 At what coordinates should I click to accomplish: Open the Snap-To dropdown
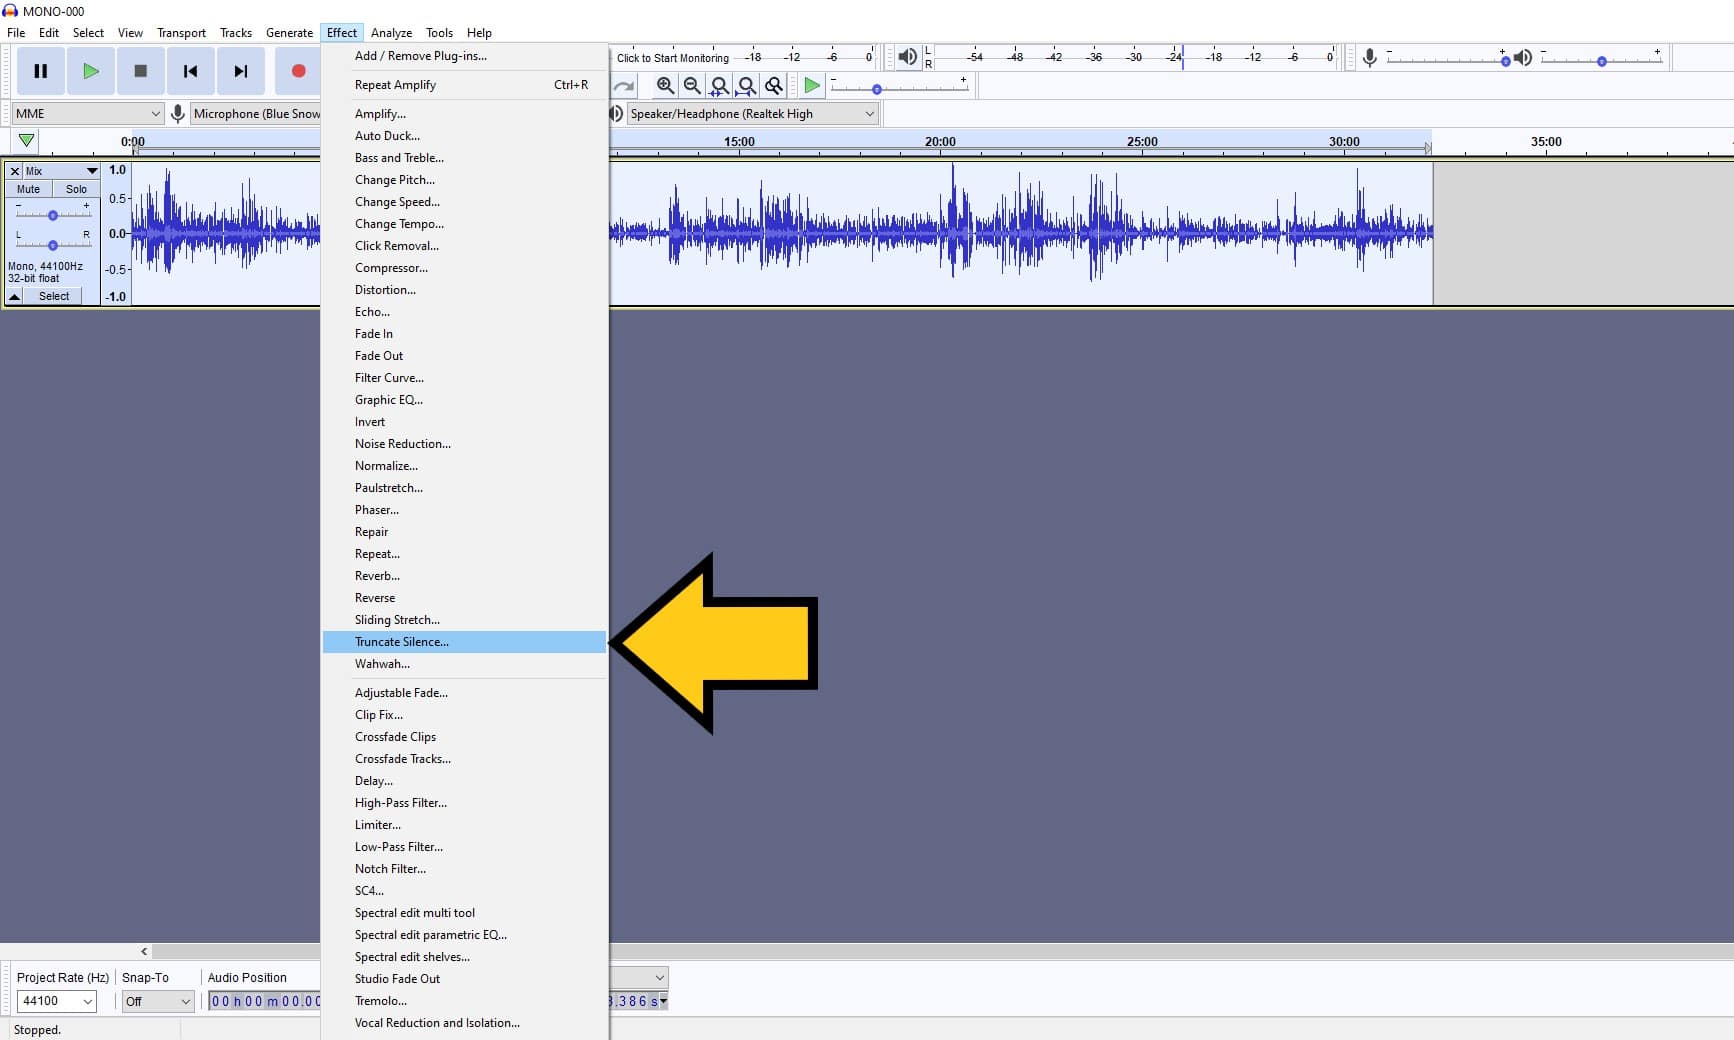coord(157,1001)
